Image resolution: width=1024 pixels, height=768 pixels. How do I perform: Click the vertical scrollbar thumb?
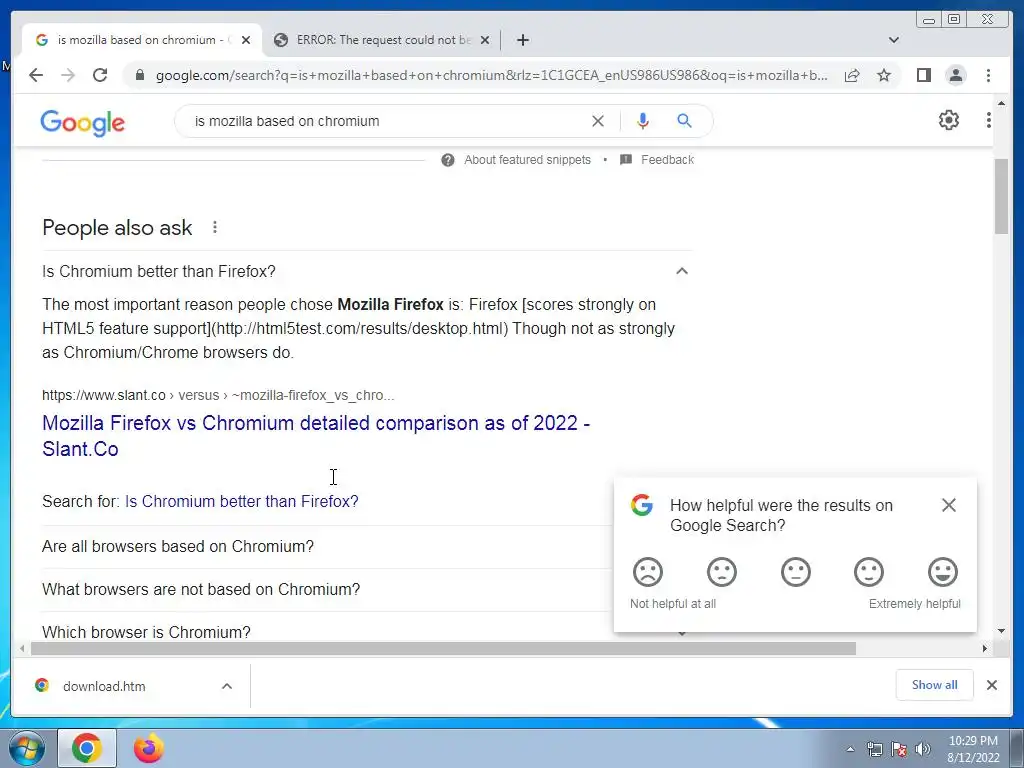(x=1001, y=196)
